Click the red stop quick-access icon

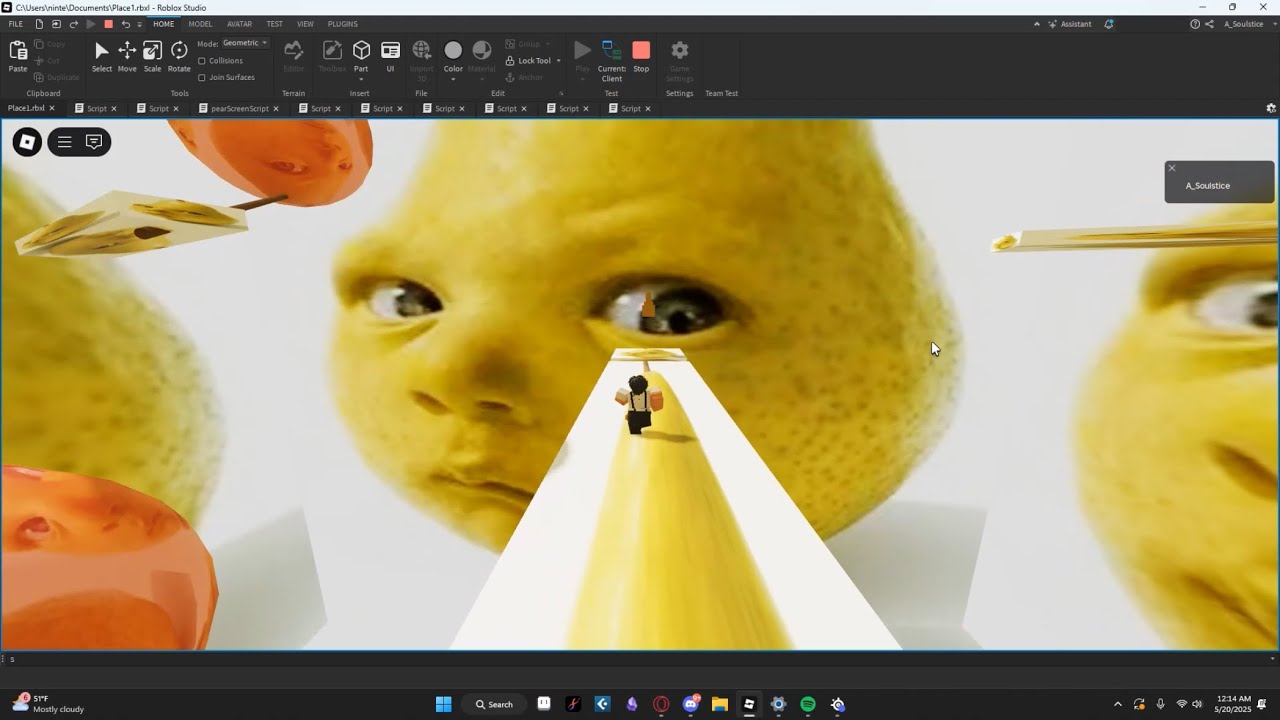click(108, 24)
